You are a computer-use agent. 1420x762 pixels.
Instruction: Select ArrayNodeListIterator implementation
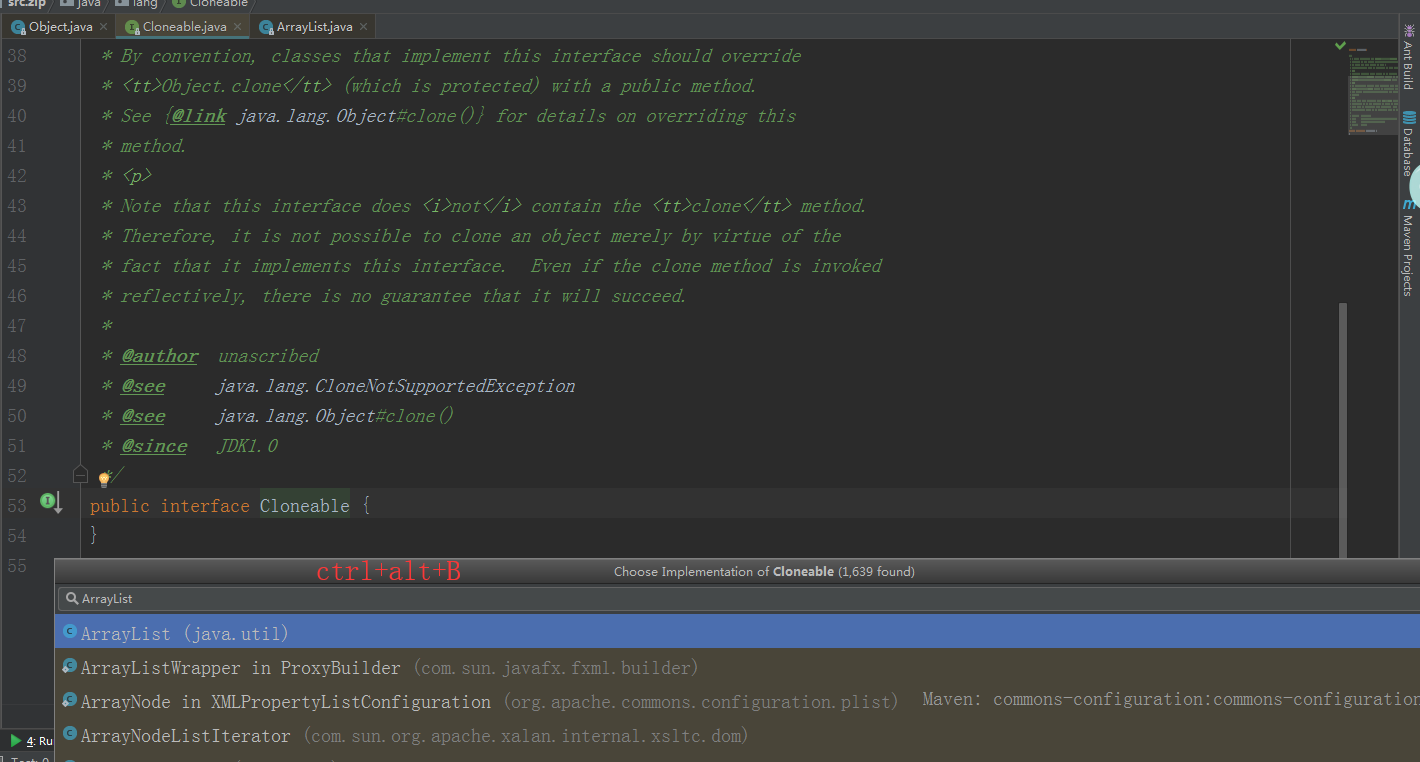737,735
